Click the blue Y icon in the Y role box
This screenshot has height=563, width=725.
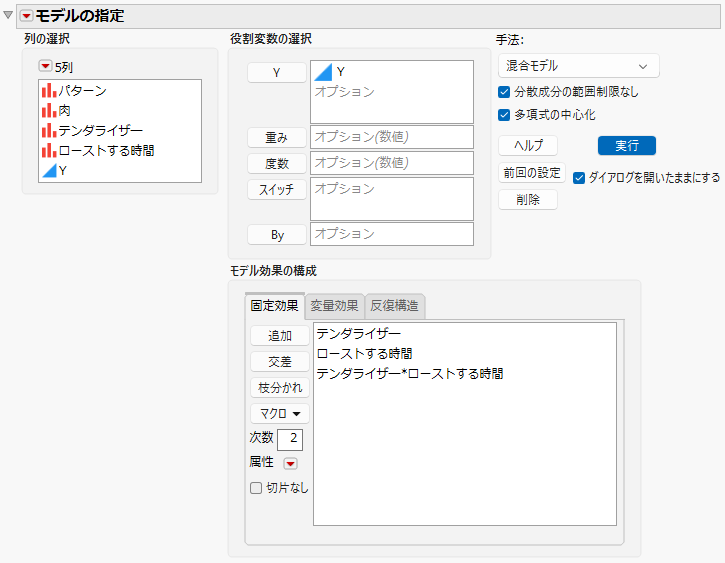[x=323, y=72]
